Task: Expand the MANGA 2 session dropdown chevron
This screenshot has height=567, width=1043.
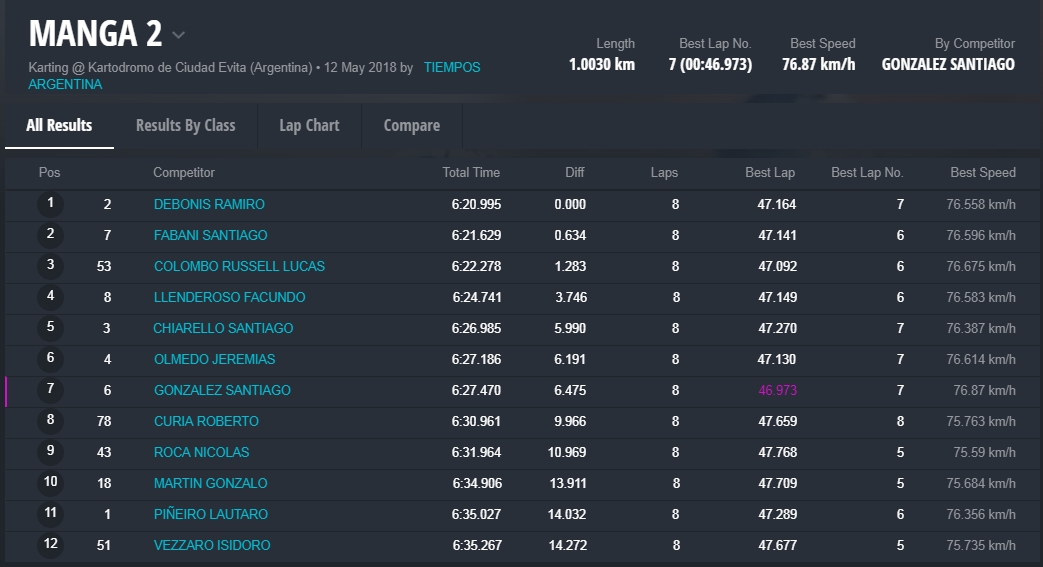Action: (x=178, y=36)
